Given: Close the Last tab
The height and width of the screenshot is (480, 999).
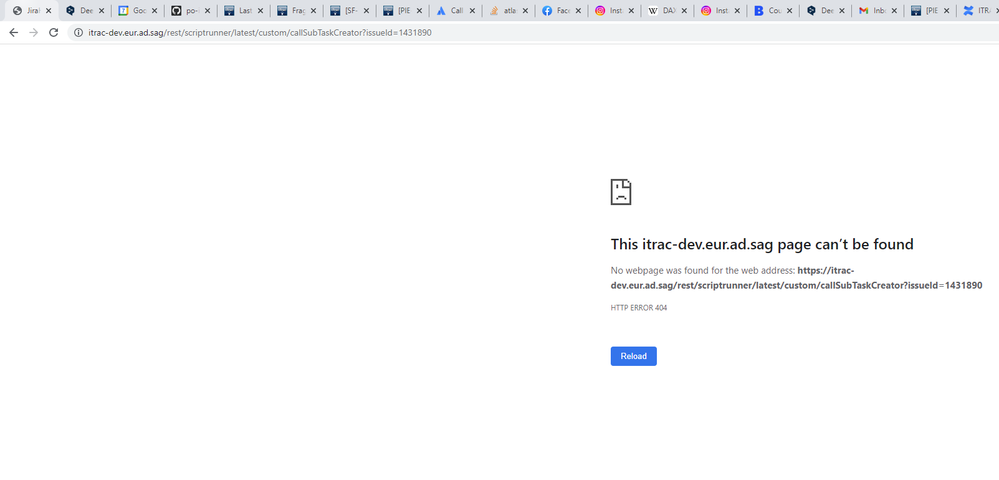Looking at the screenshot, I should (260, 11).
